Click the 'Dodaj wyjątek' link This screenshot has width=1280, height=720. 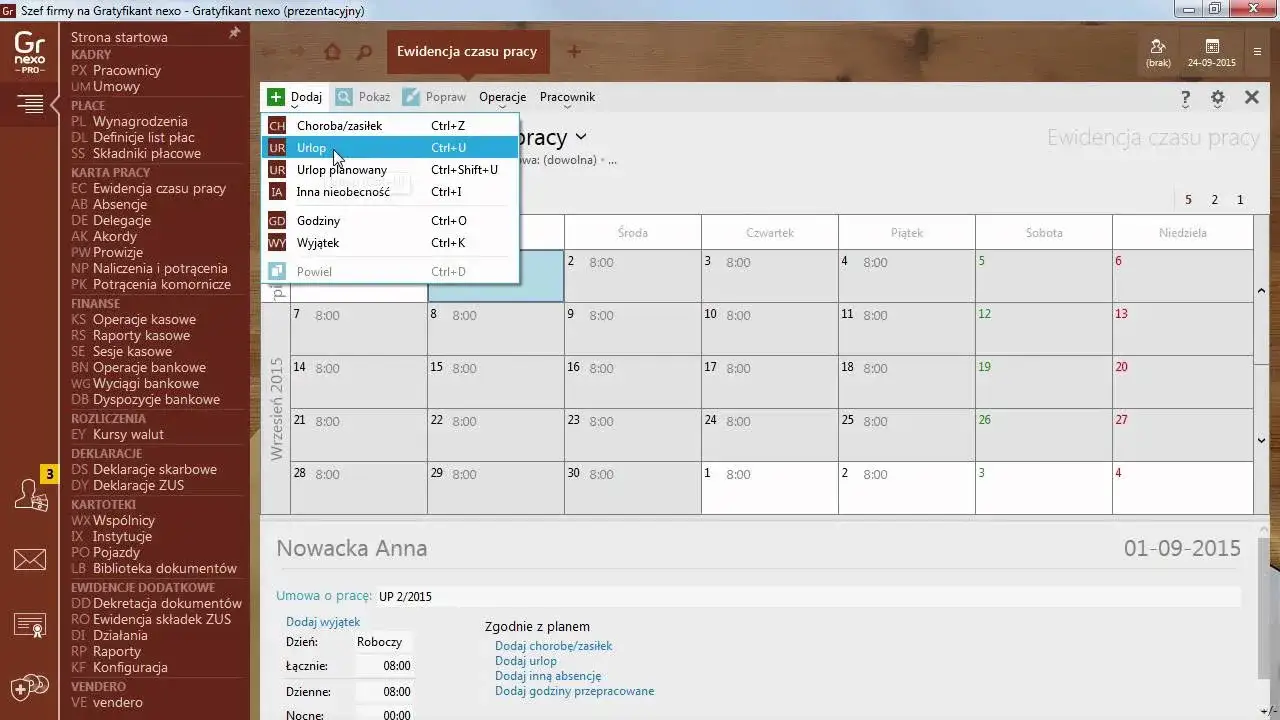tap(322, 622)
